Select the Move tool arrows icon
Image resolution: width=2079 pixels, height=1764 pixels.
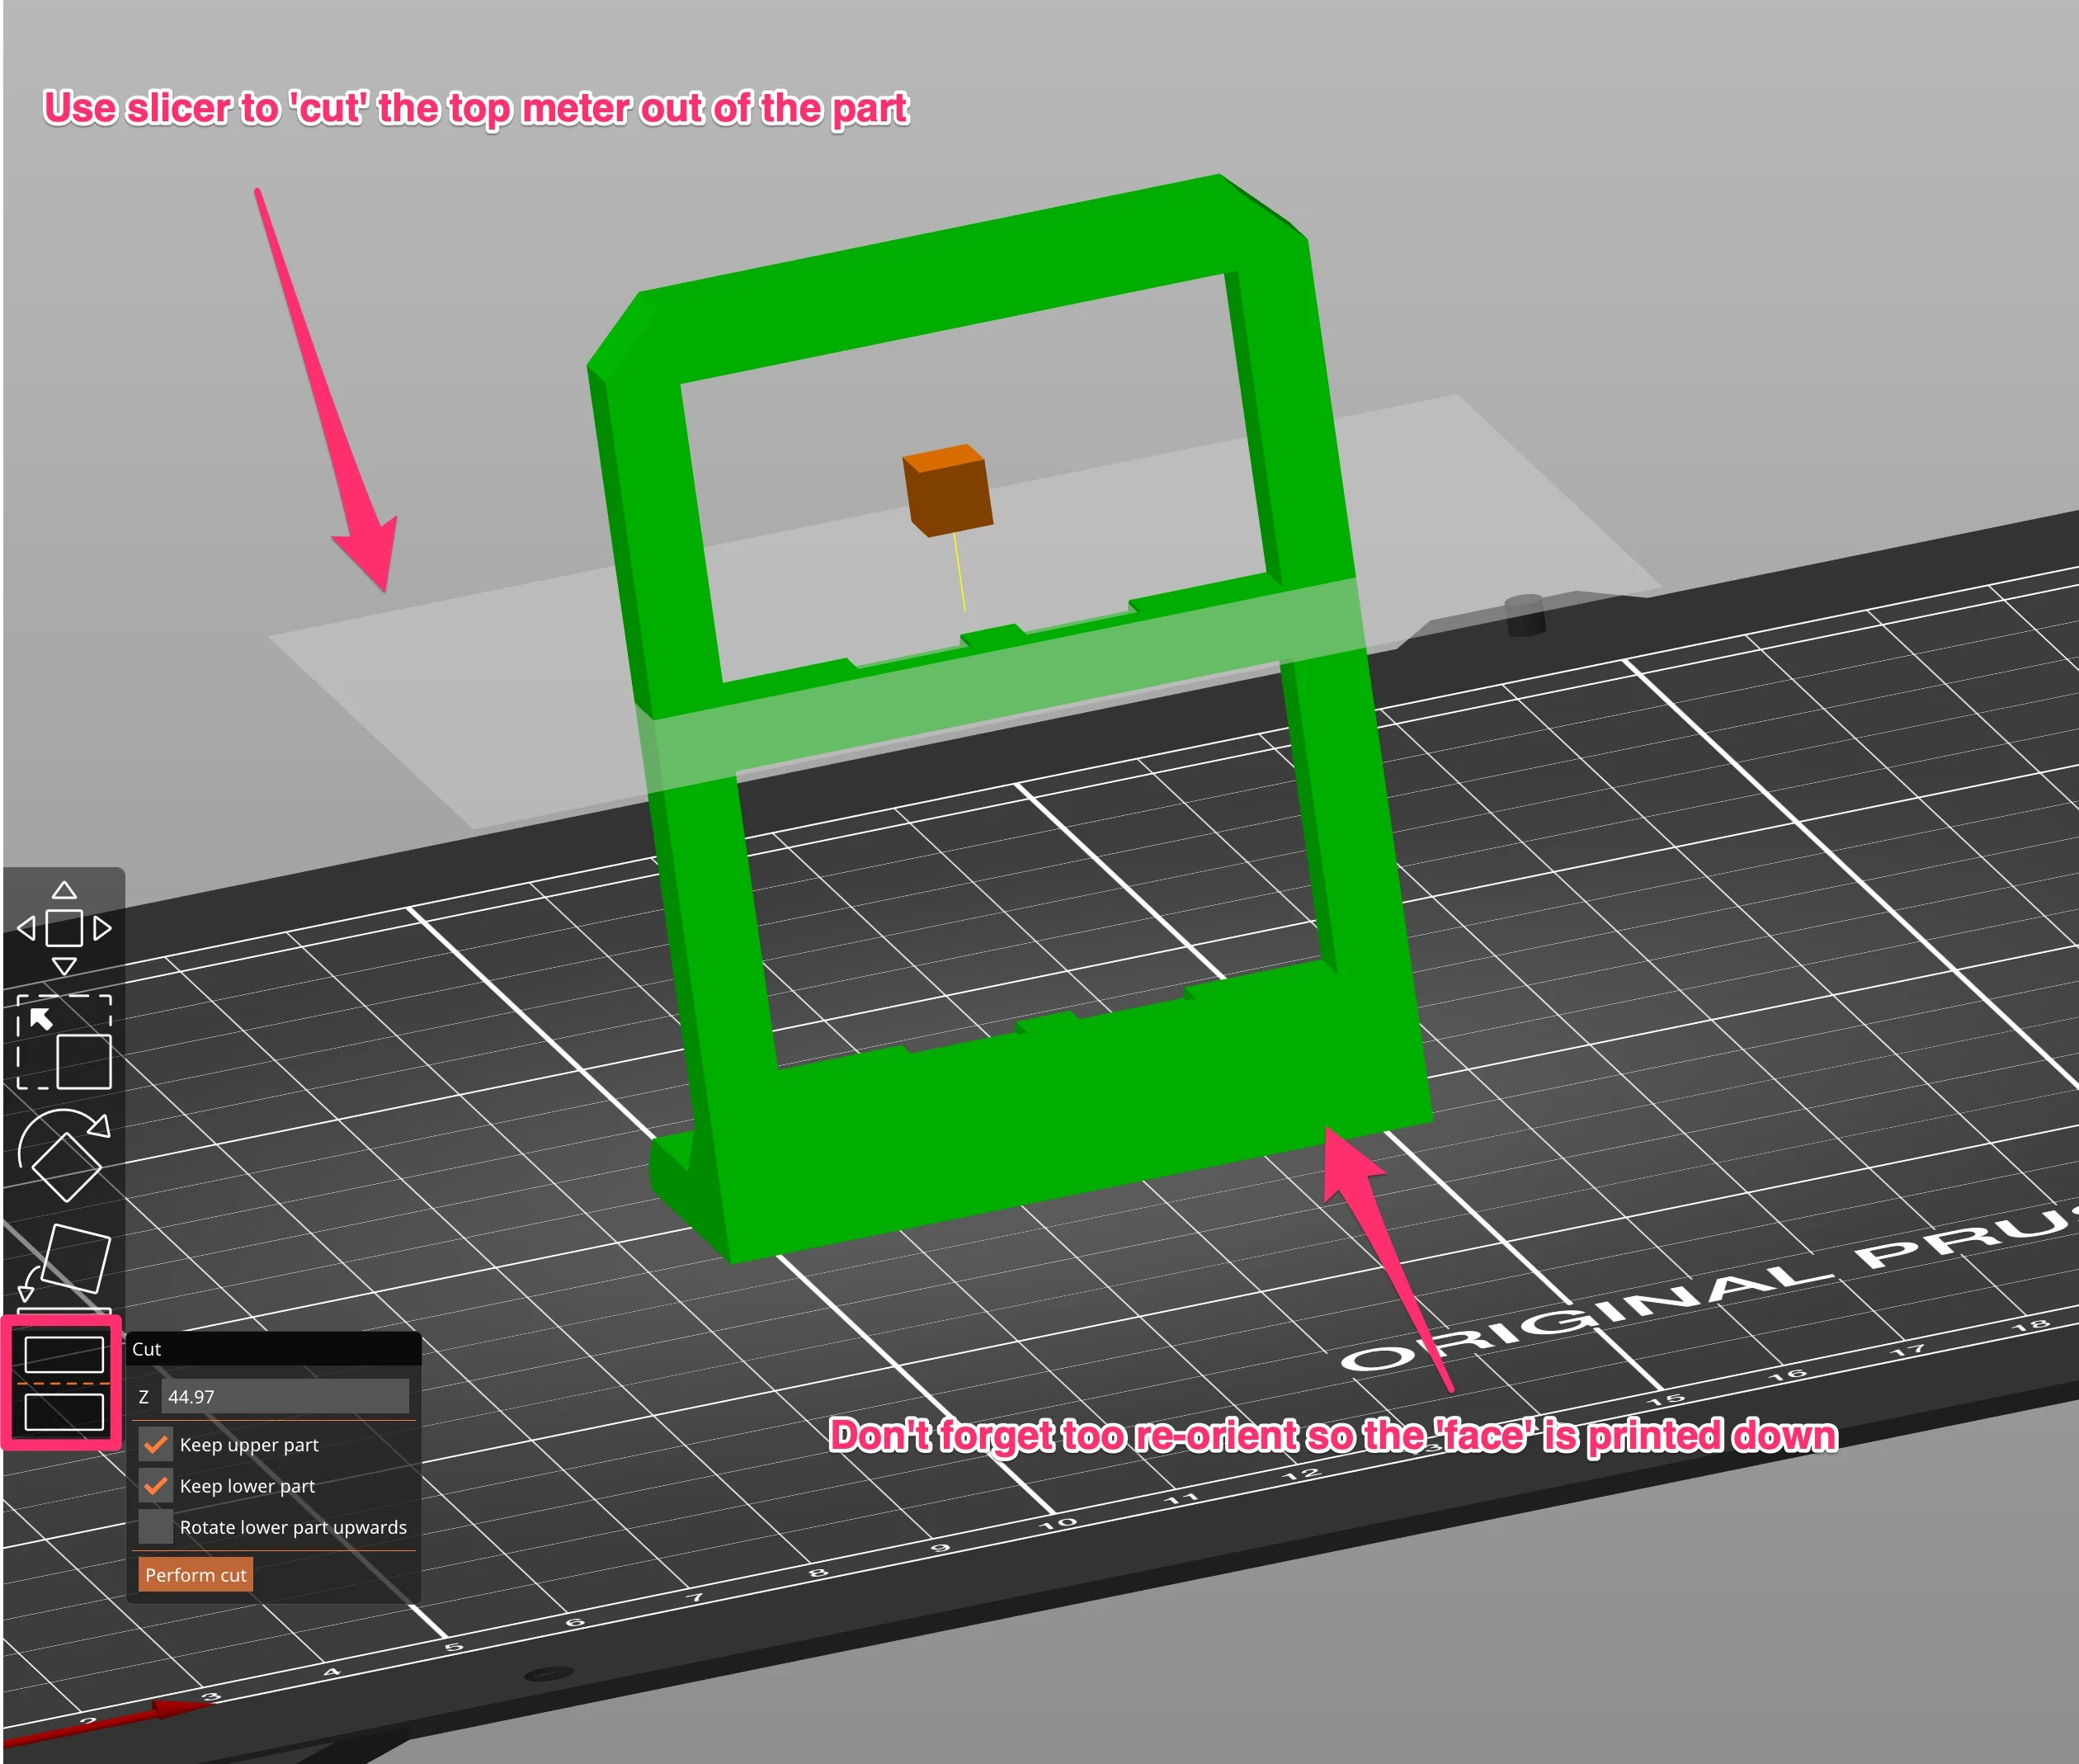pos(64,927)
